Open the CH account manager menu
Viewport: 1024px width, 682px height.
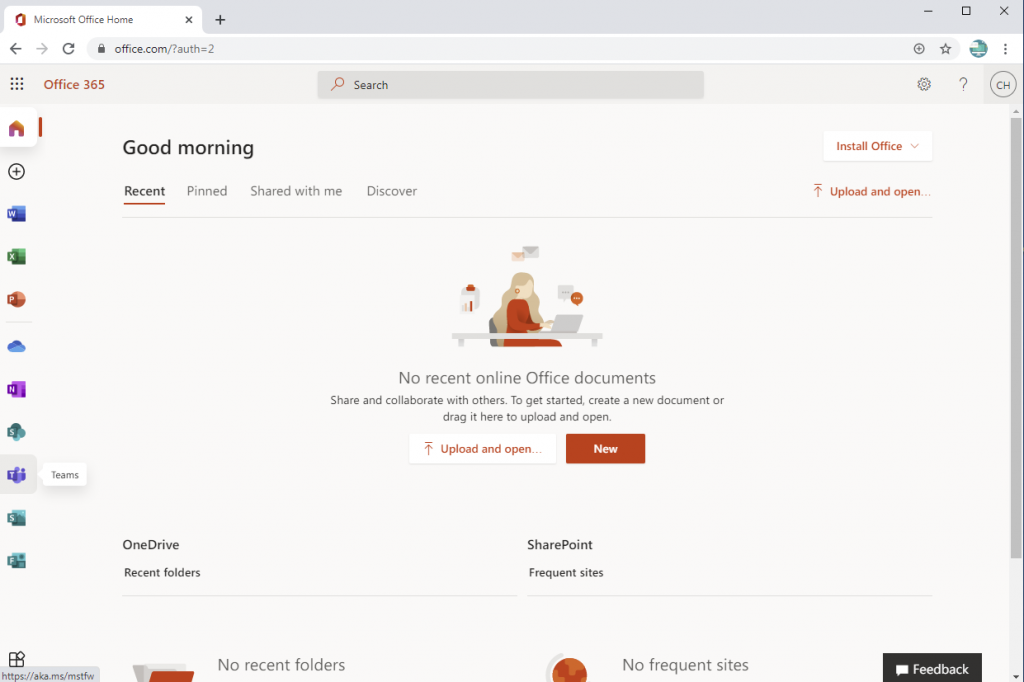coord(1002,85)
